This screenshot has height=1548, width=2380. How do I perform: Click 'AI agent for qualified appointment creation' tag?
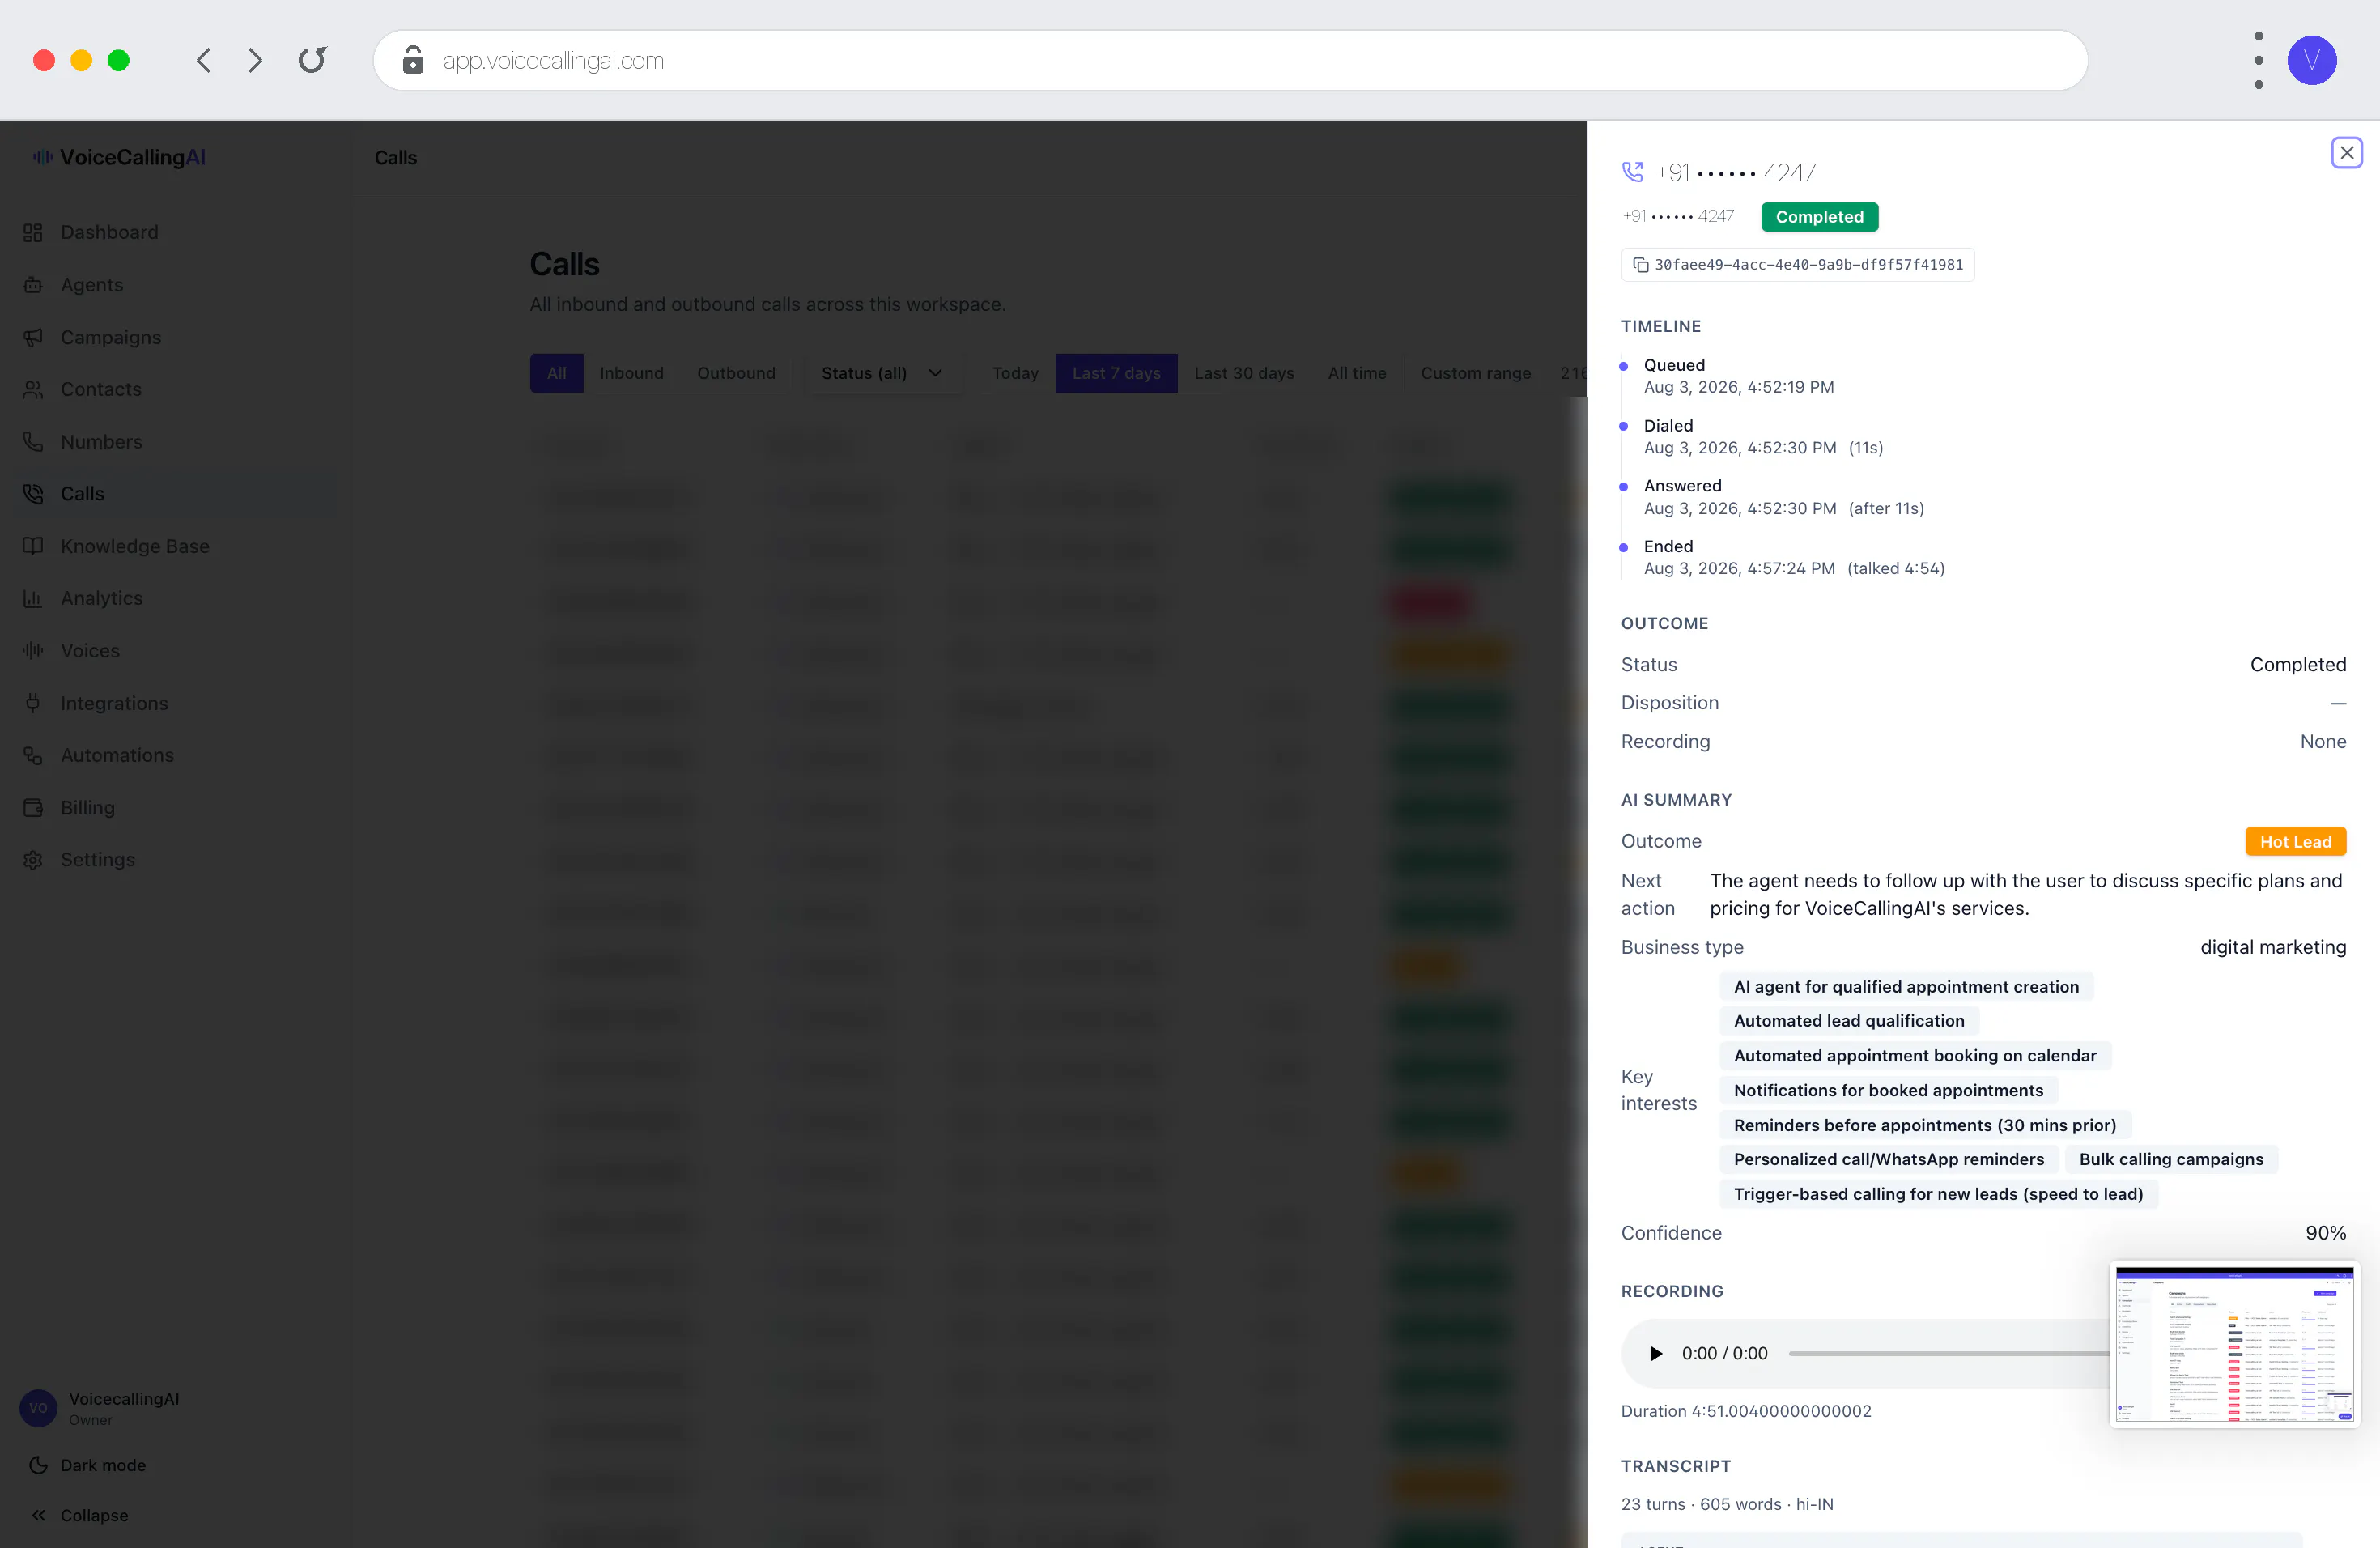pyautogui.click(x=1906, y=987)
